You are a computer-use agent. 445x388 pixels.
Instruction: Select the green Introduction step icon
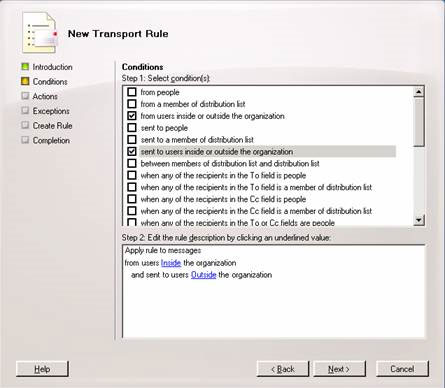[25, 67]
